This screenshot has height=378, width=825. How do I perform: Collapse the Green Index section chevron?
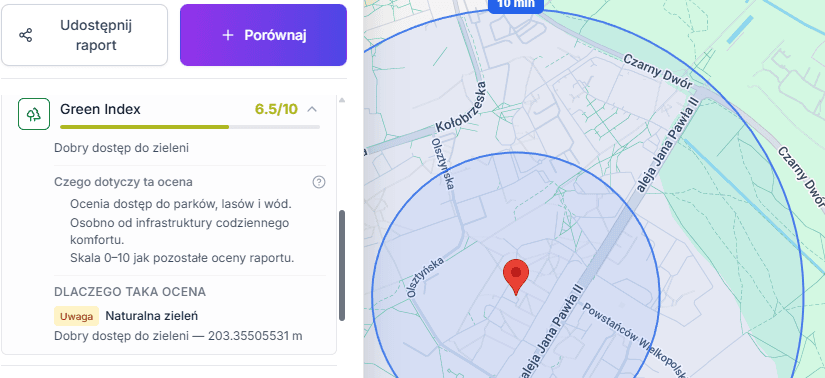pos(312,110)
